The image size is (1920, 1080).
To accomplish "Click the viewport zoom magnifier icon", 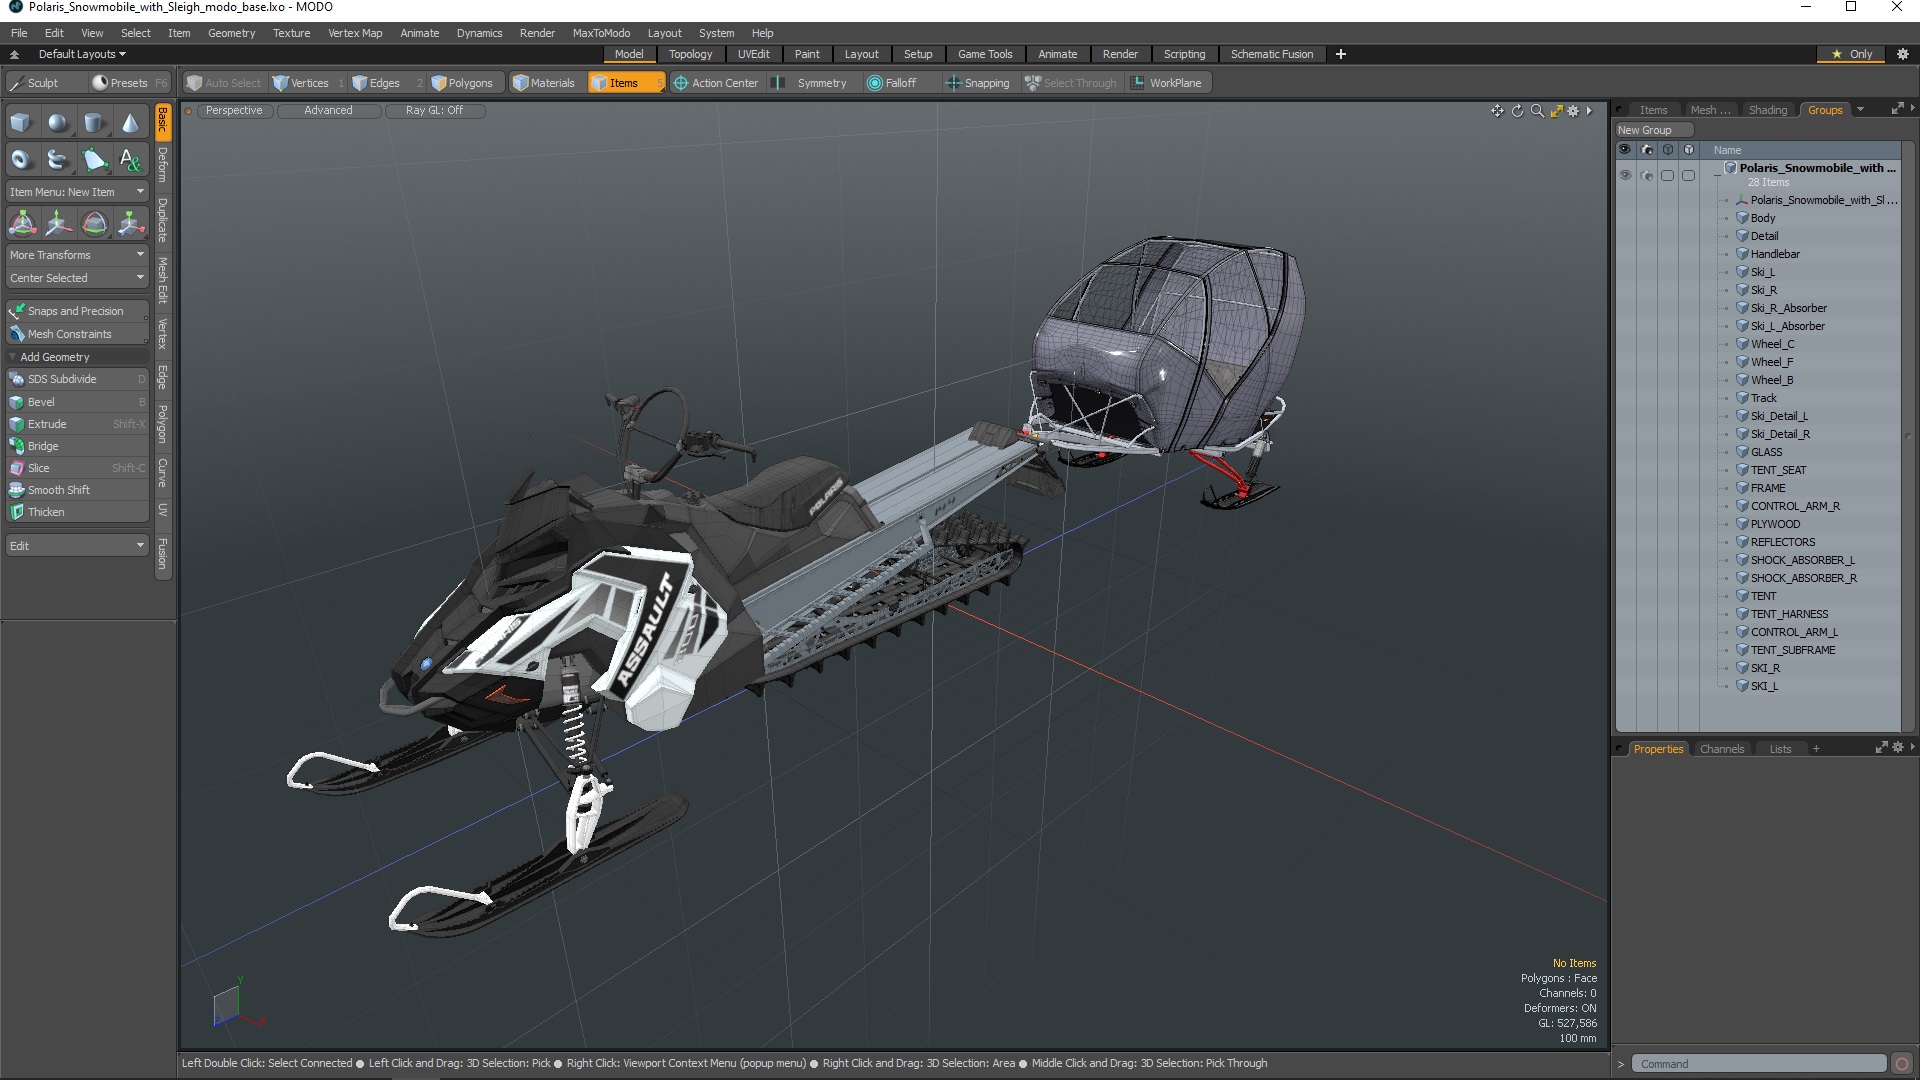I will tap(1537, 111).
